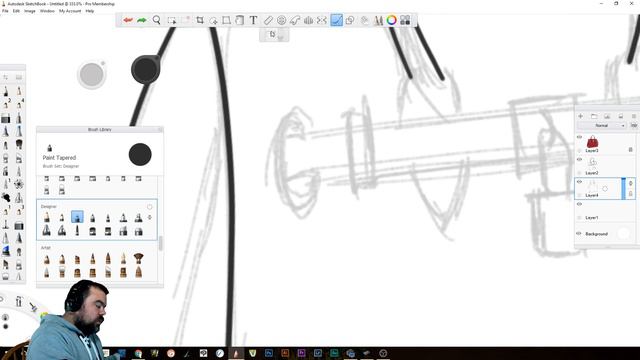Select the Text tool

tap(253, 20)
